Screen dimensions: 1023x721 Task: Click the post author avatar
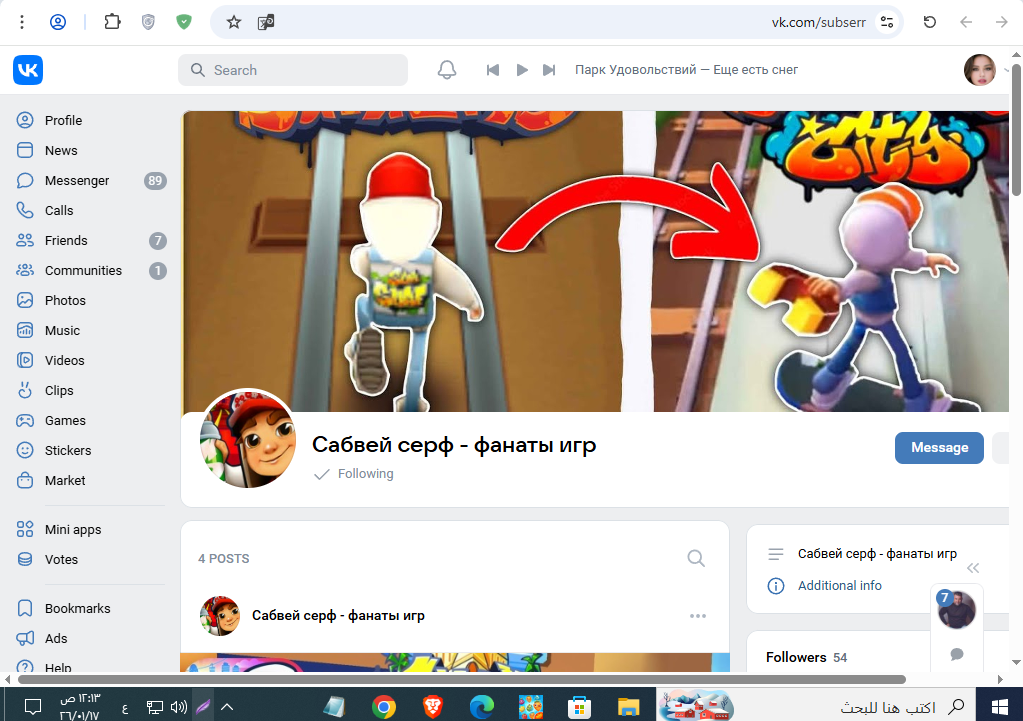[220, 616]
